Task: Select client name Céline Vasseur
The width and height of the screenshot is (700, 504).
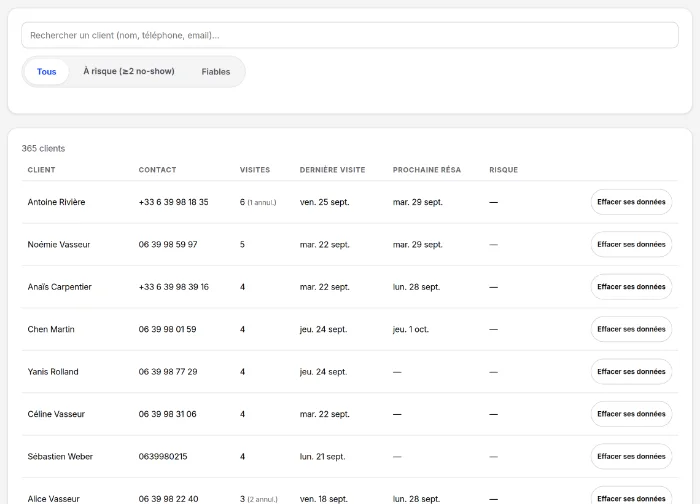Action: click(x=56, y=414)
